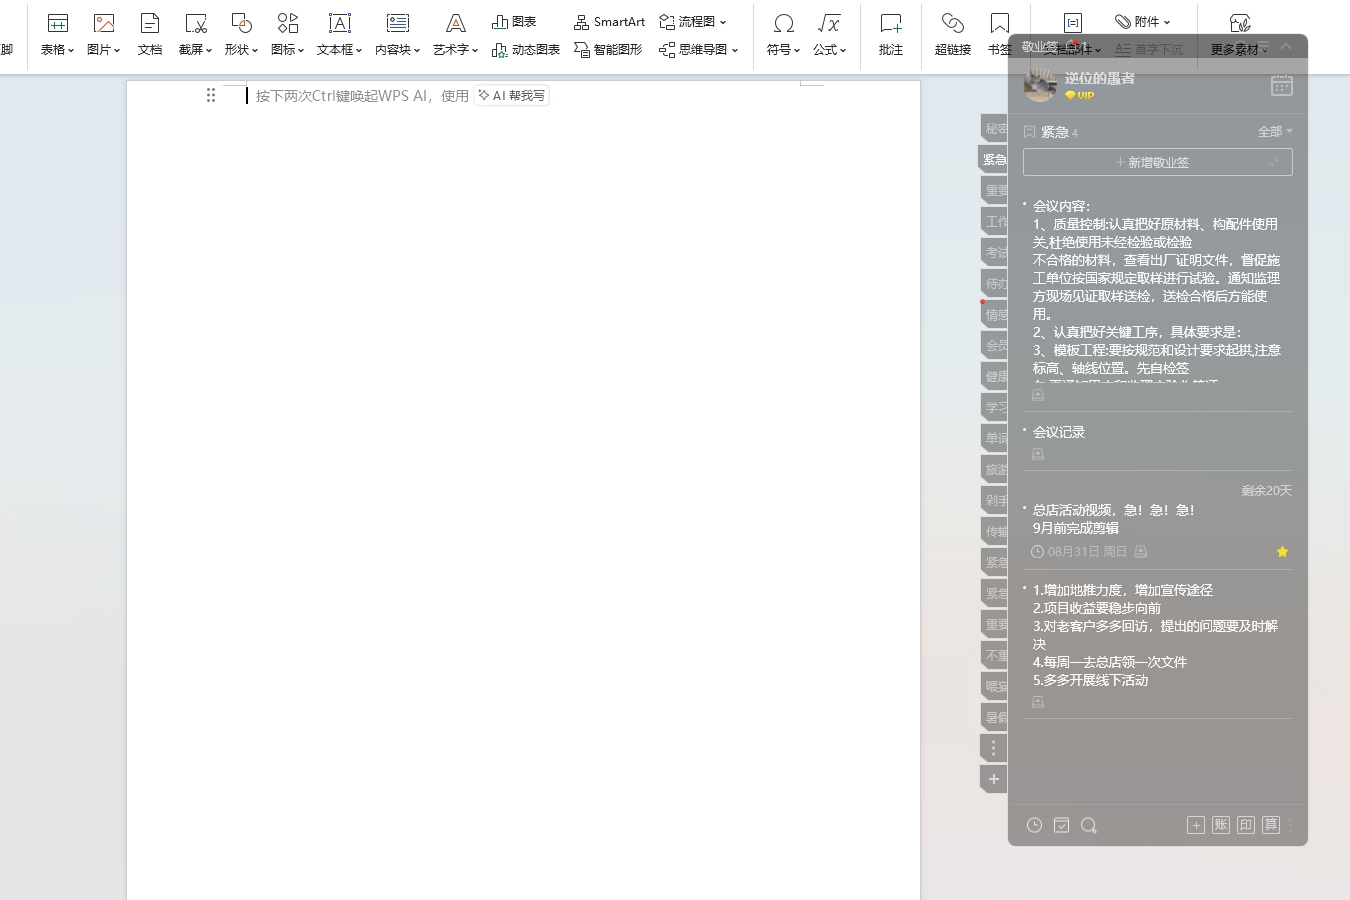The image size is (1350, 900).
Task: Click the icon under the 会议记录 note
Action: (1038, 454)
